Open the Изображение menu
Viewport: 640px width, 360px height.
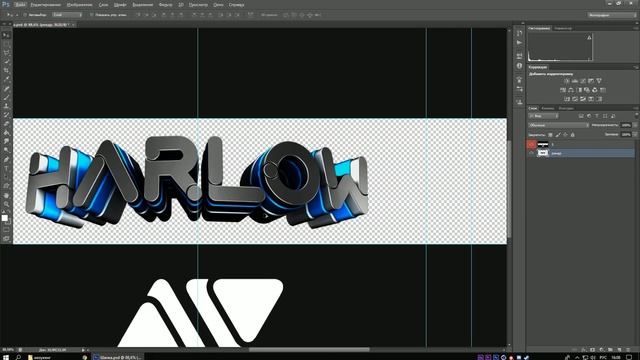click(80, 5)
